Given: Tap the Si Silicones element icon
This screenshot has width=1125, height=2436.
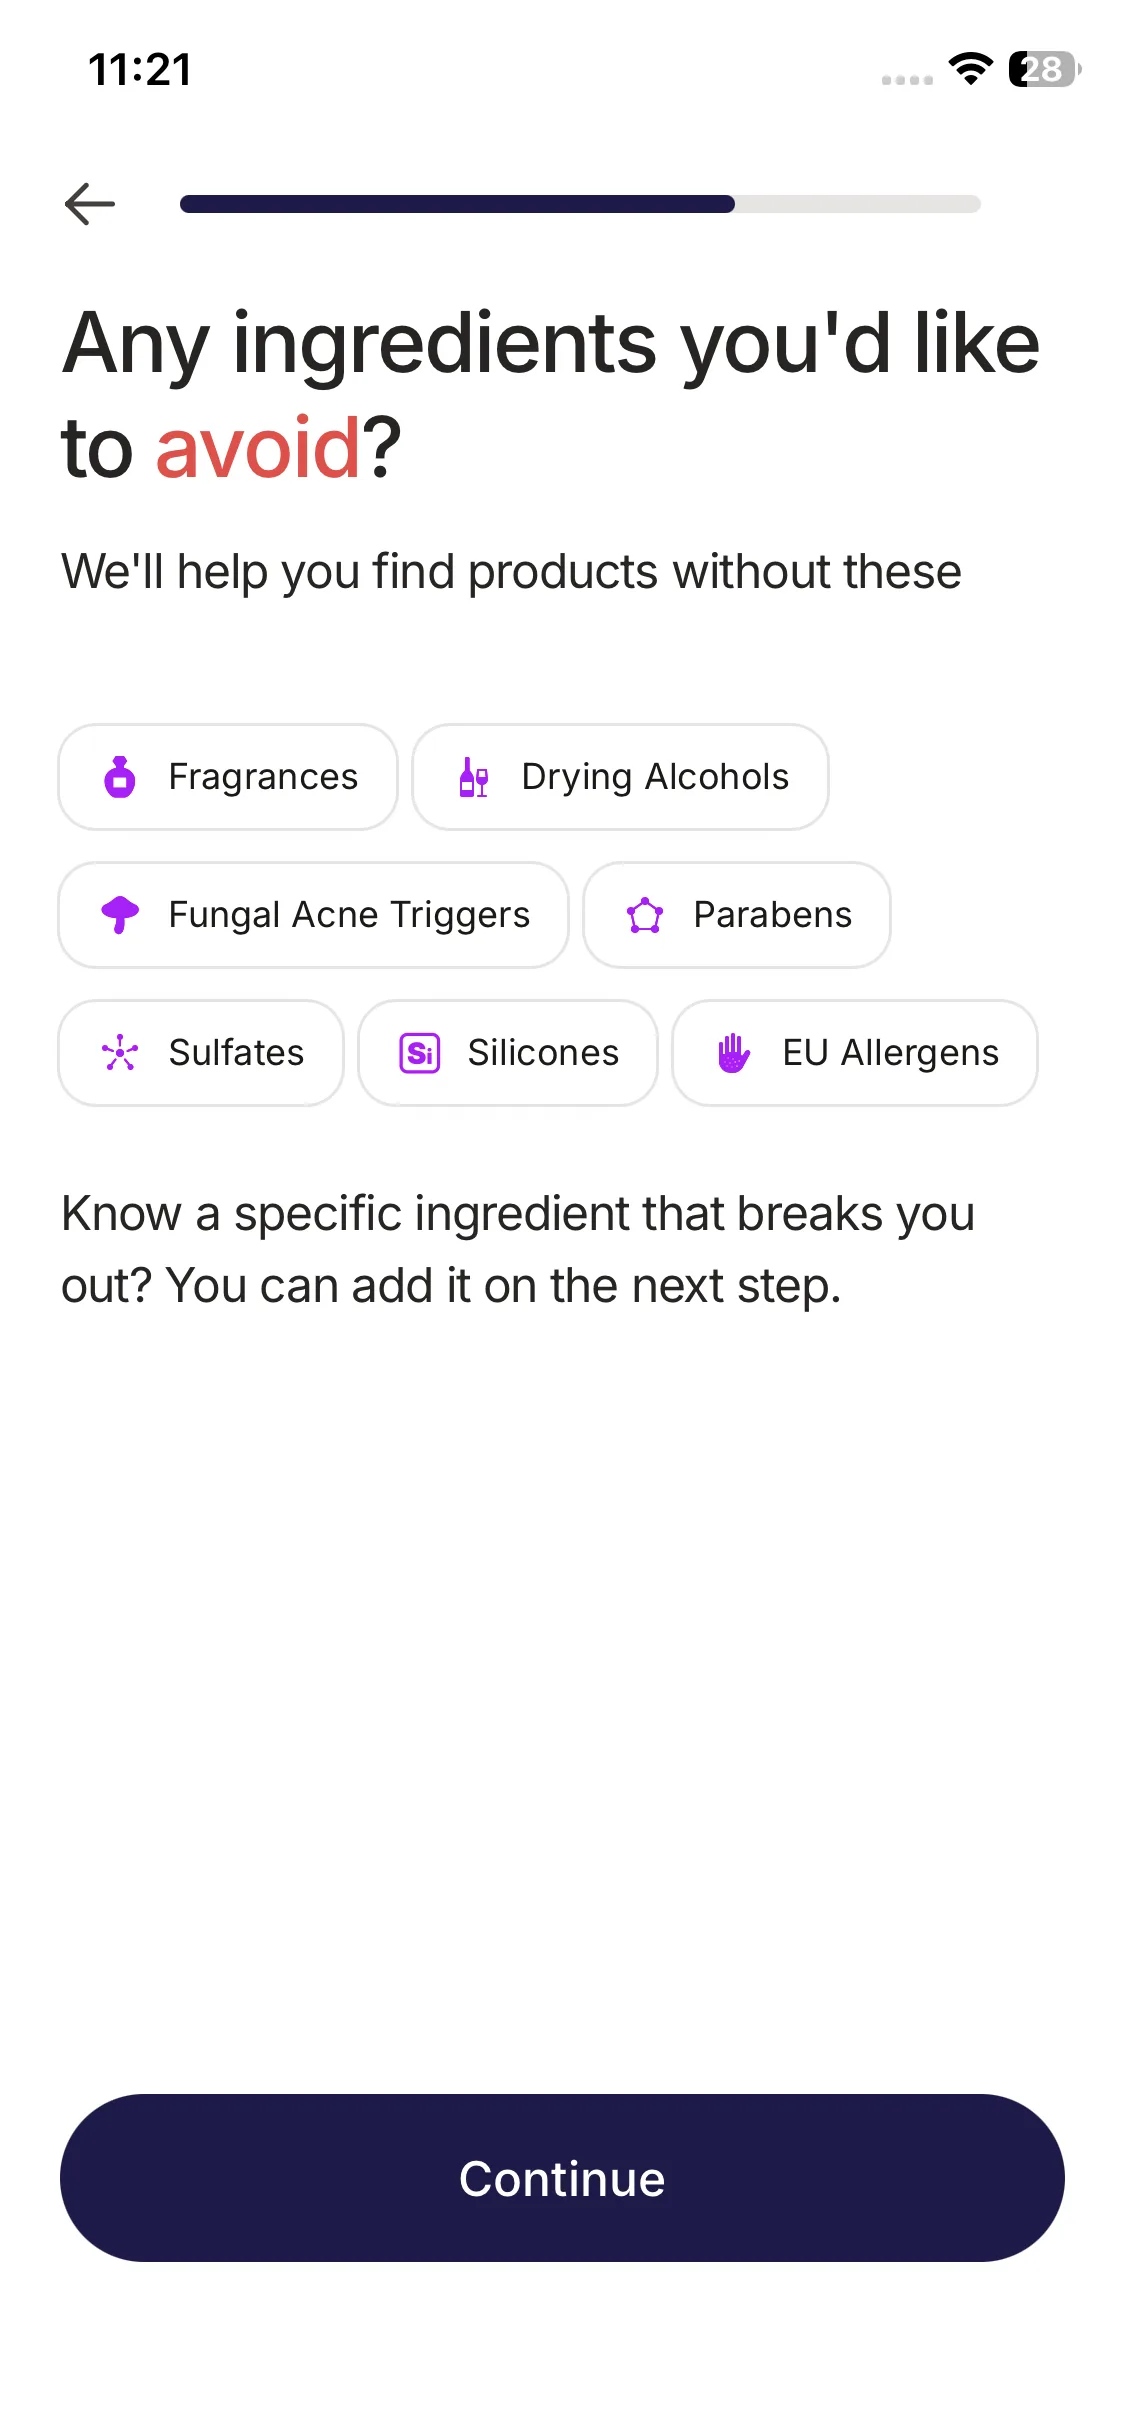Looking at the screenshot, I should click(420, 1053).
